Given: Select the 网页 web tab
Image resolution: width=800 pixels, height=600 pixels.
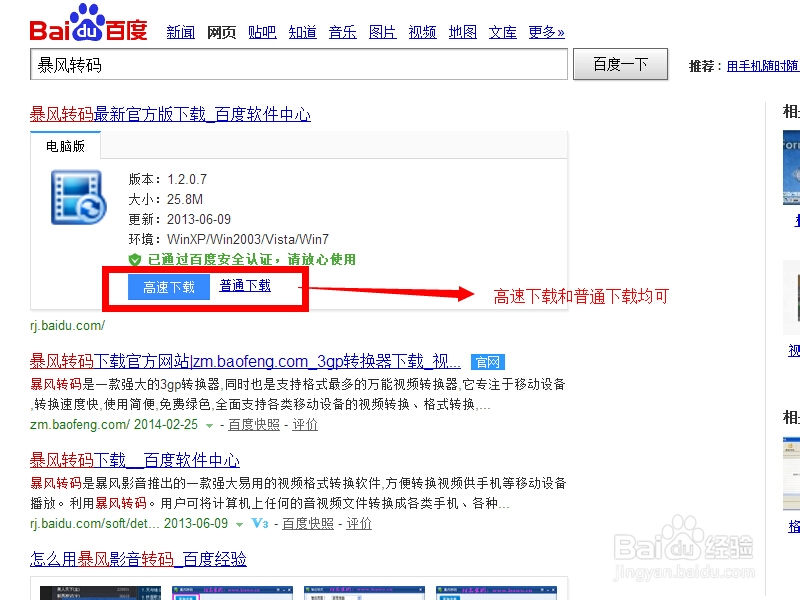Looking at the screenshot, I should [221, 32].
